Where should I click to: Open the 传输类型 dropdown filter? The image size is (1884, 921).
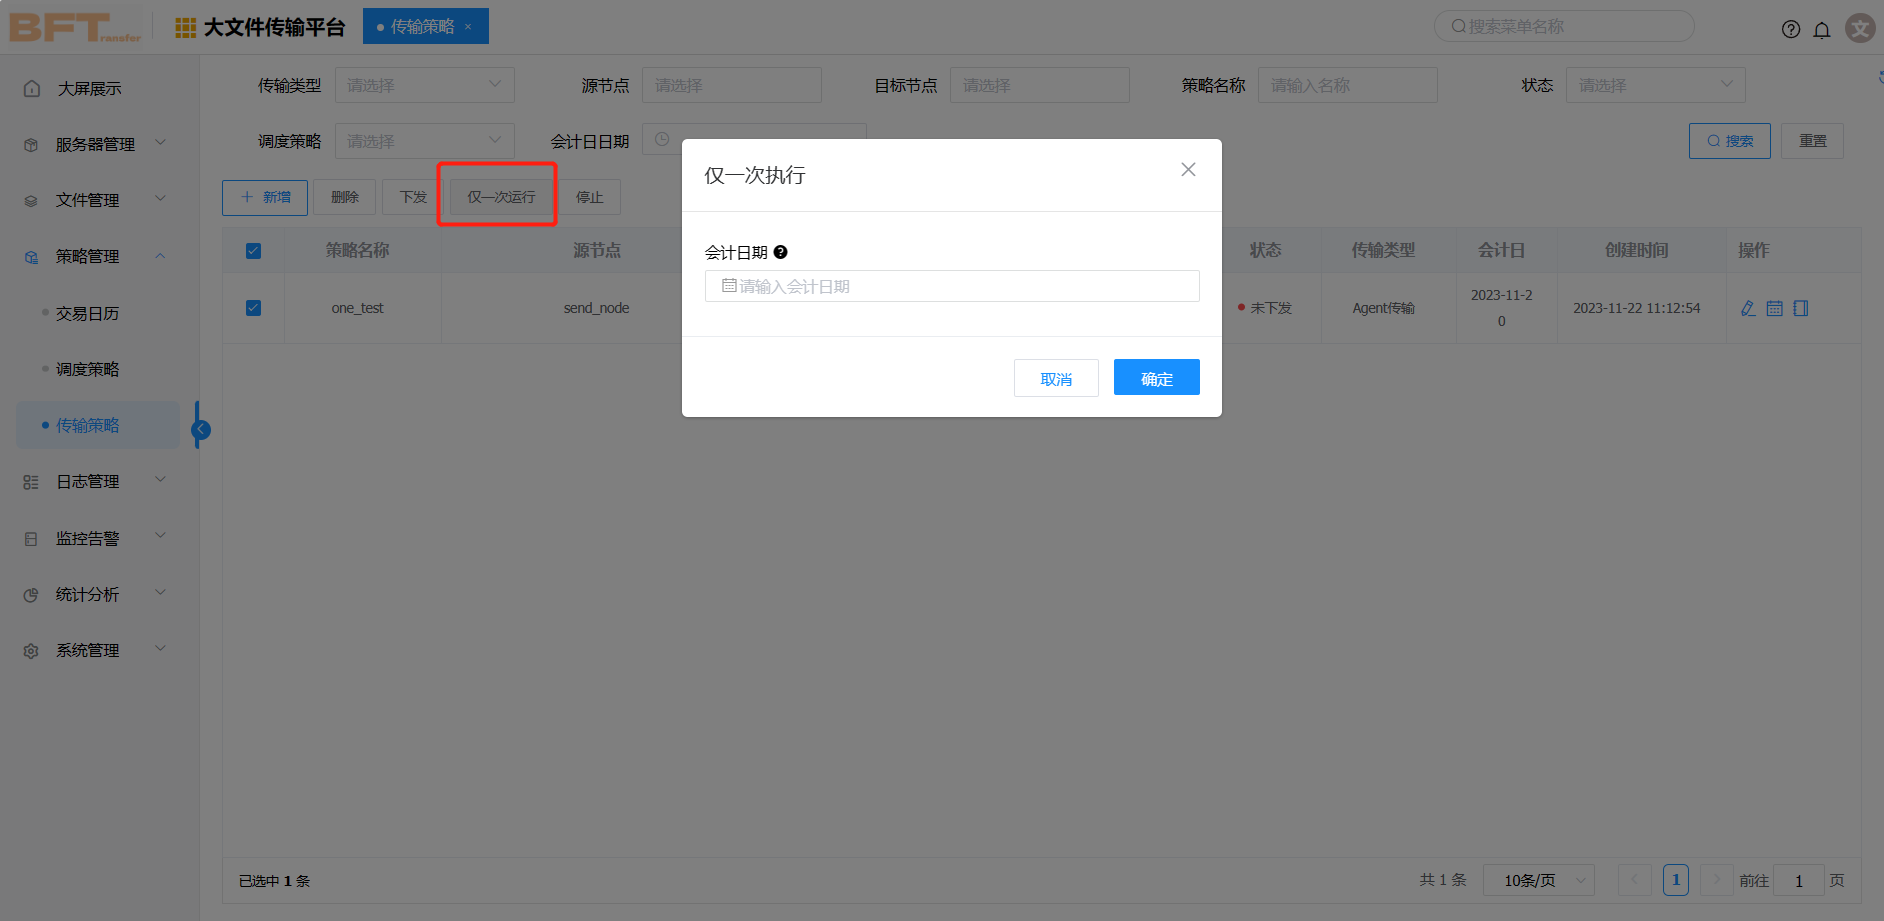[x=424, y=85]
